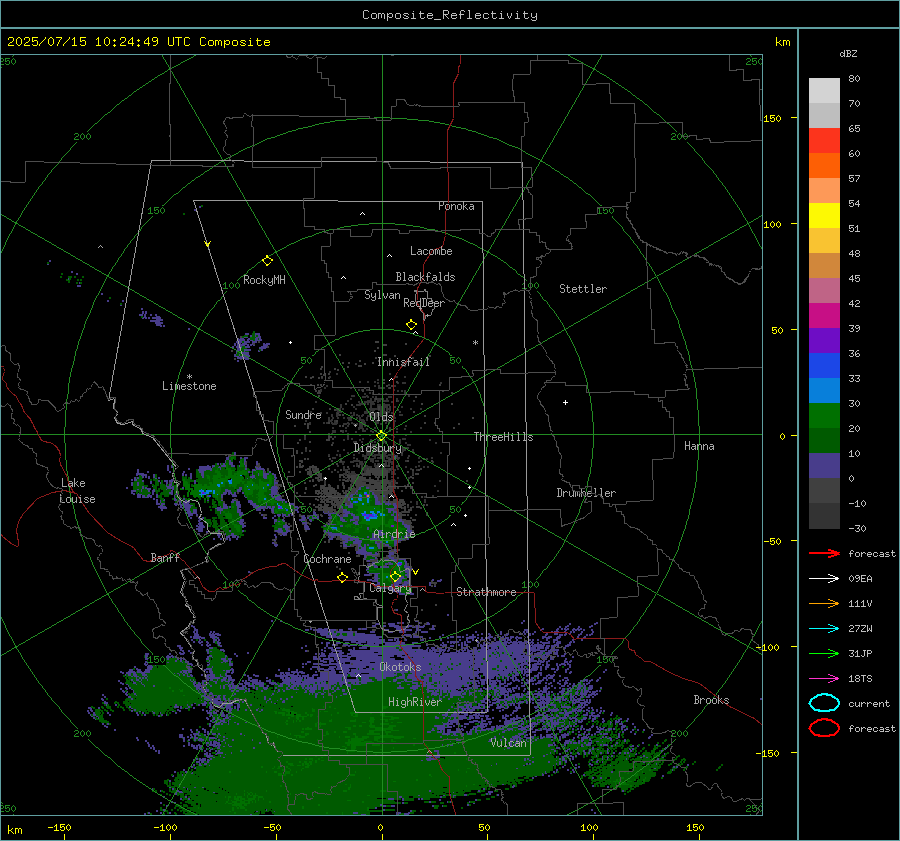Click the Olds town label

(x=381, y=417)
